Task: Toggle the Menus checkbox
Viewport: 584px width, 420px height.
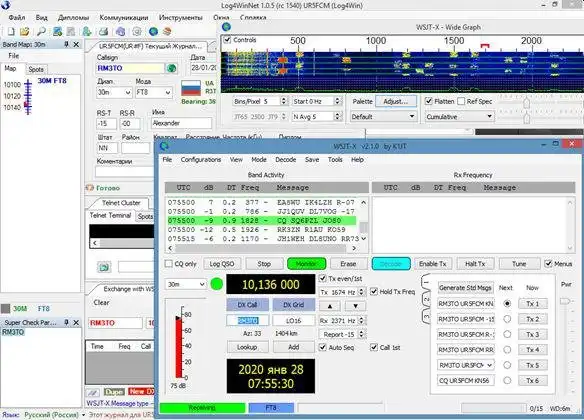Action: (548, 264)
